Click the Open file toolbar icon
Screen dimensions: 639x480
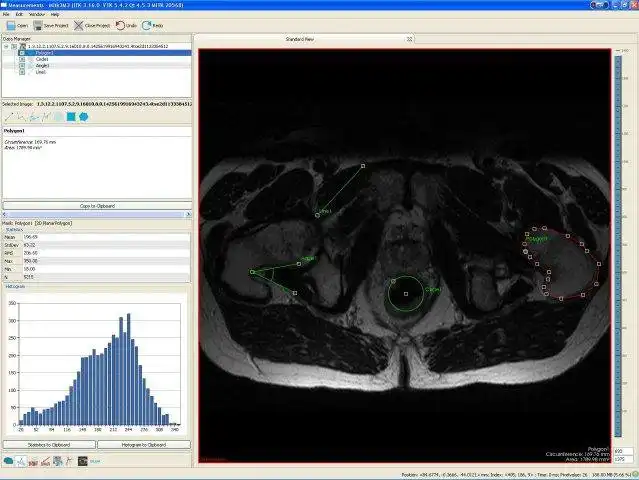(x=11, y=26)
